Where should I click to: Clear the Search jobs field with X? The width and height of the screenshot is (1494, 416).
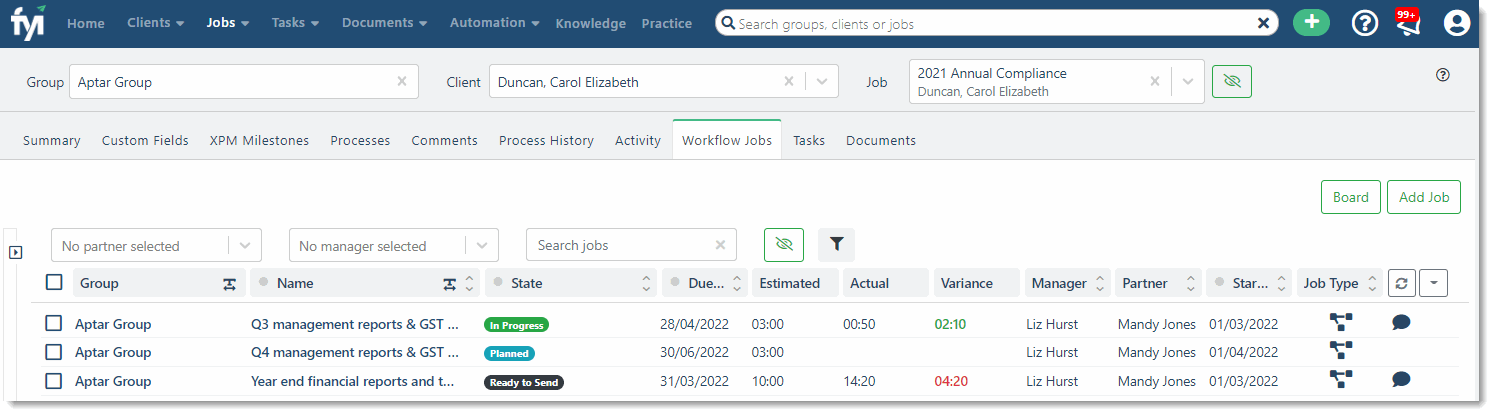[x=720, y=245]
